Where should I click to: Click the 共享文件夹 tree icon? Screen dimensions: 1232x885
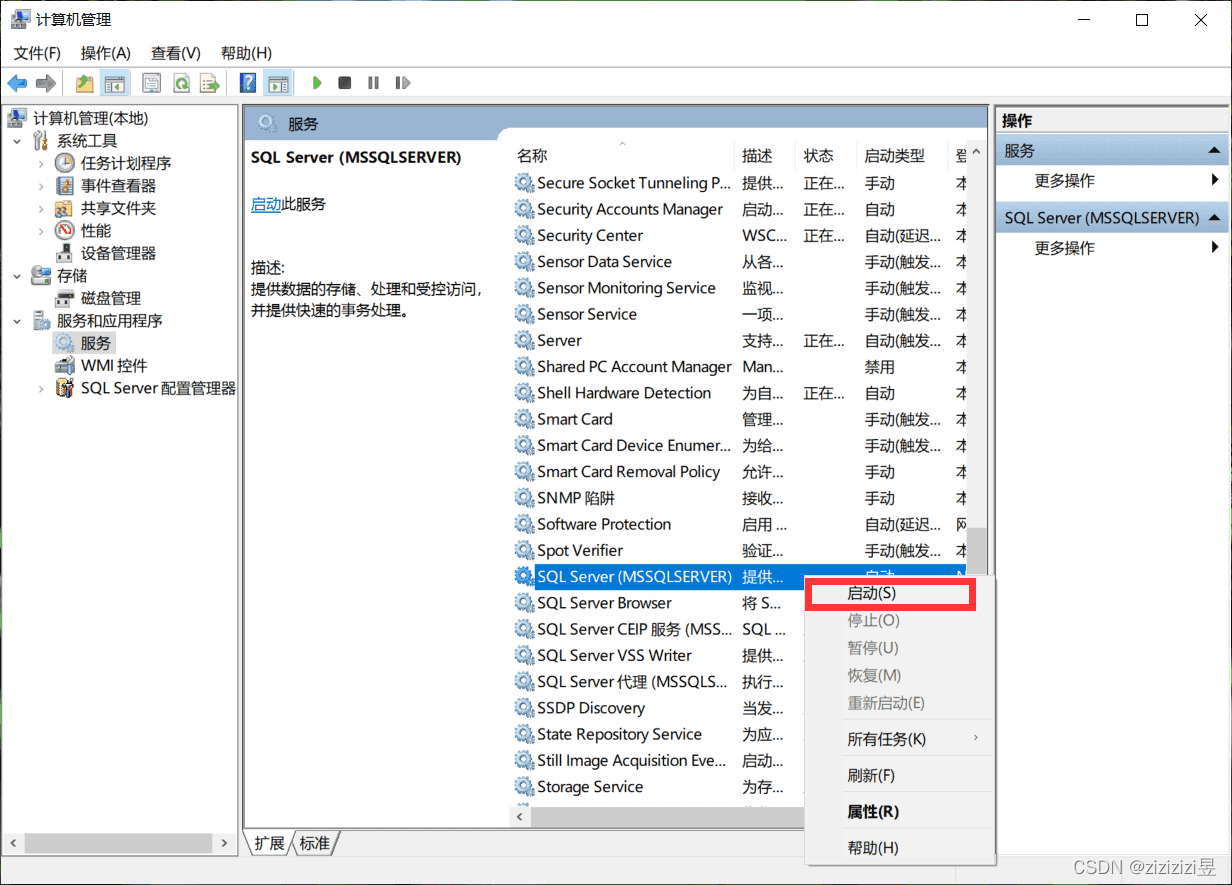pyautogui.click(x=64, y=208)
